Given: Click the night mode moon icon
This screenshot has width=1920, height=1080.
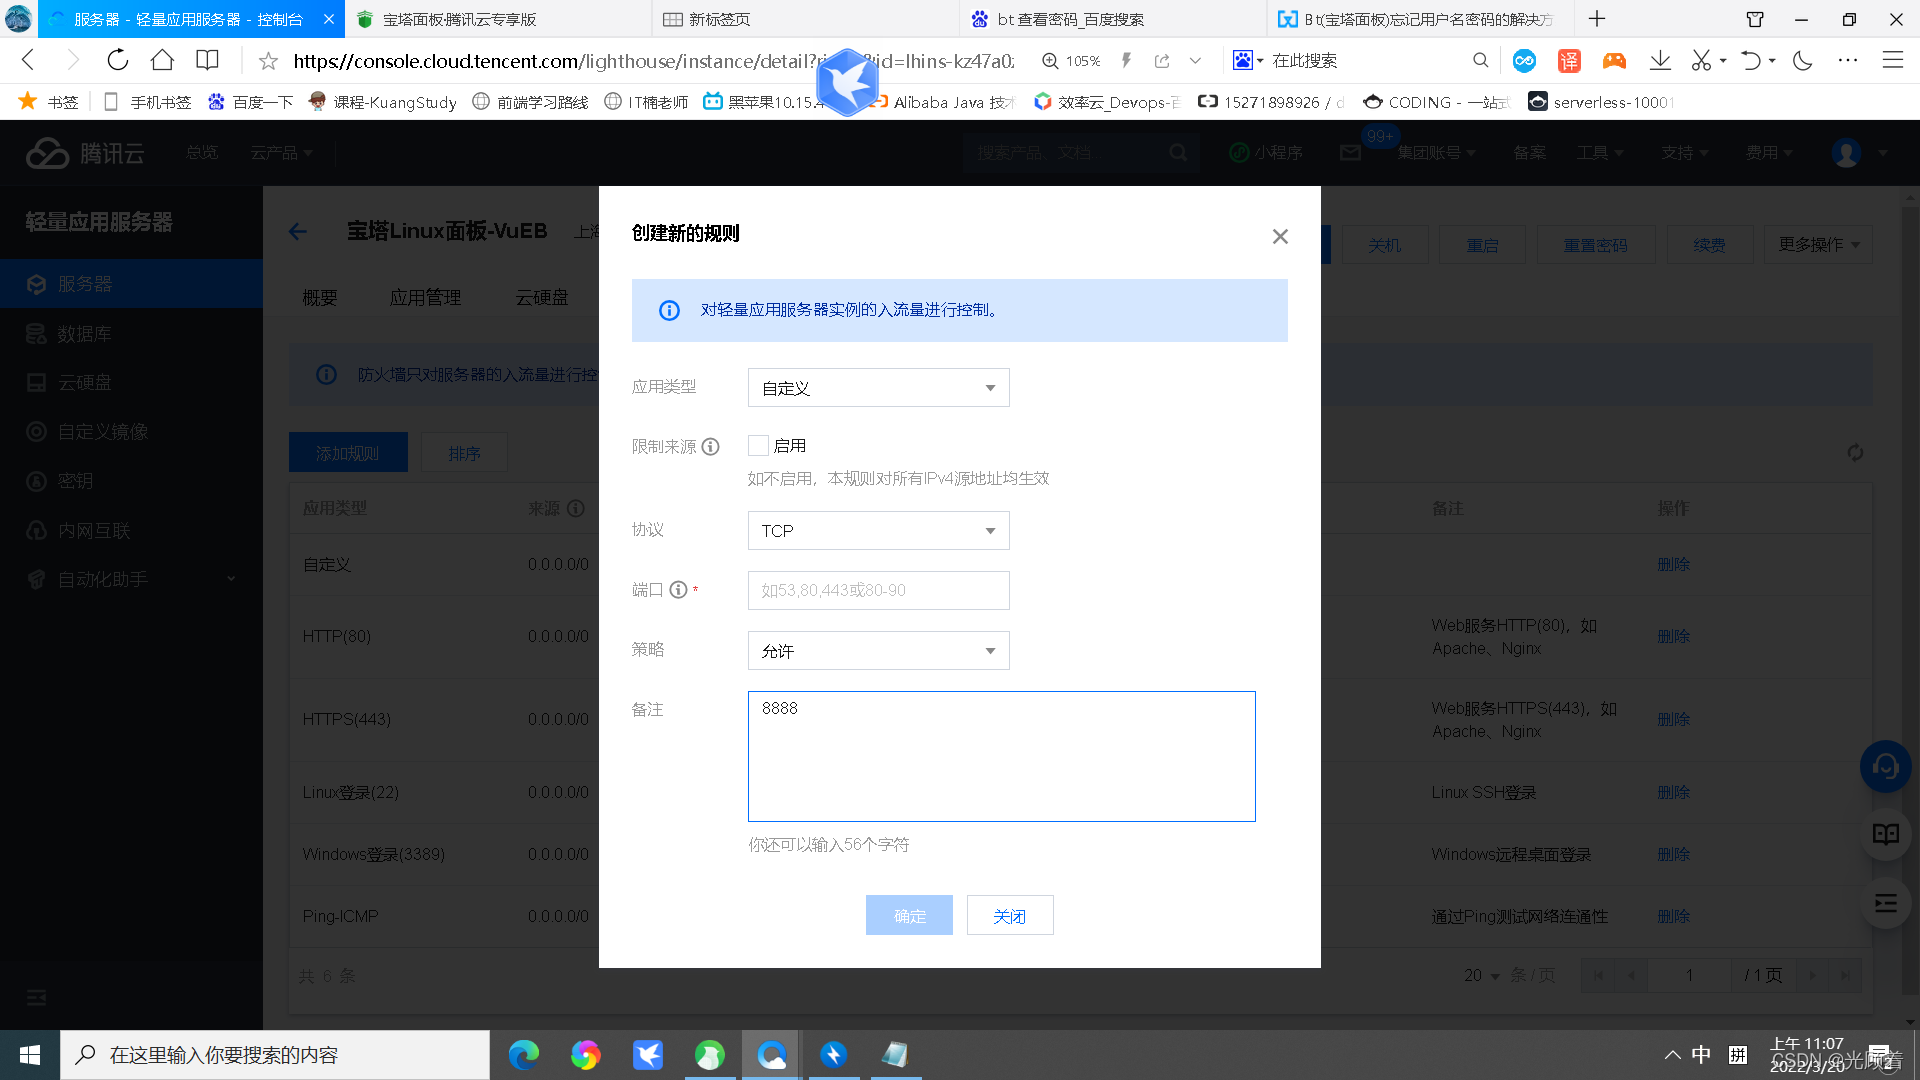Looking at the screenshot, I should tap(1803, 60).
